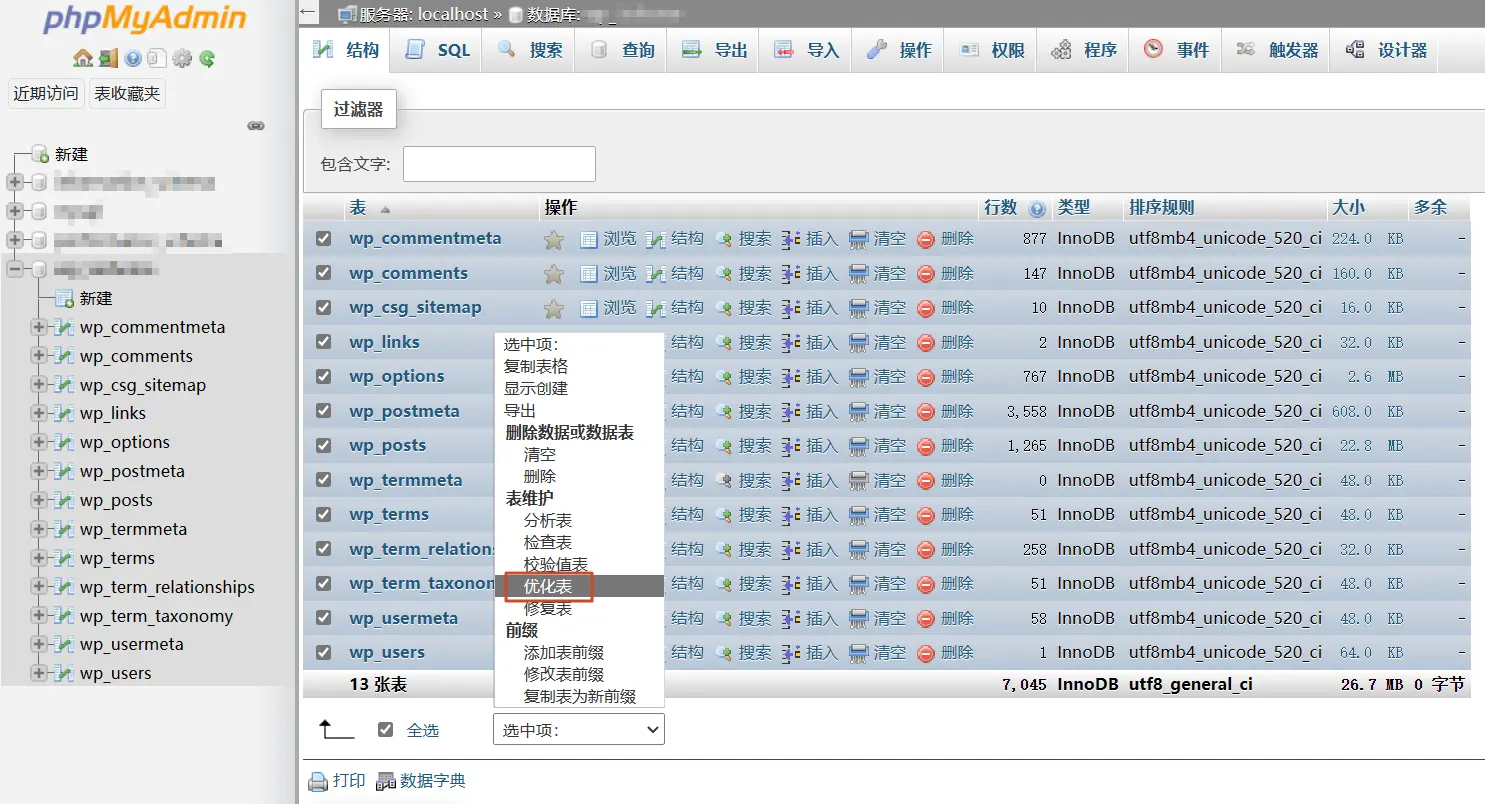Choose 分析表 from the dropdown list

[x=579, y=520]
